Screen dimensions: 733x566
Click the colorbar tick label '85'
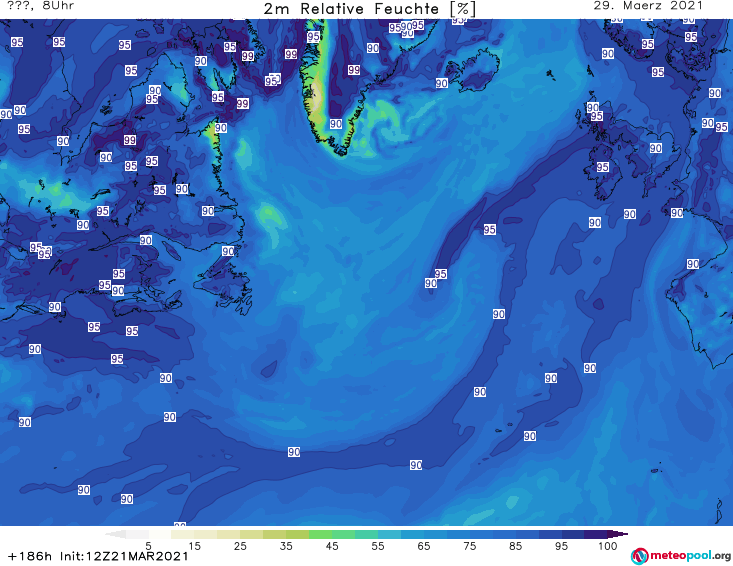tap(515, 546)
